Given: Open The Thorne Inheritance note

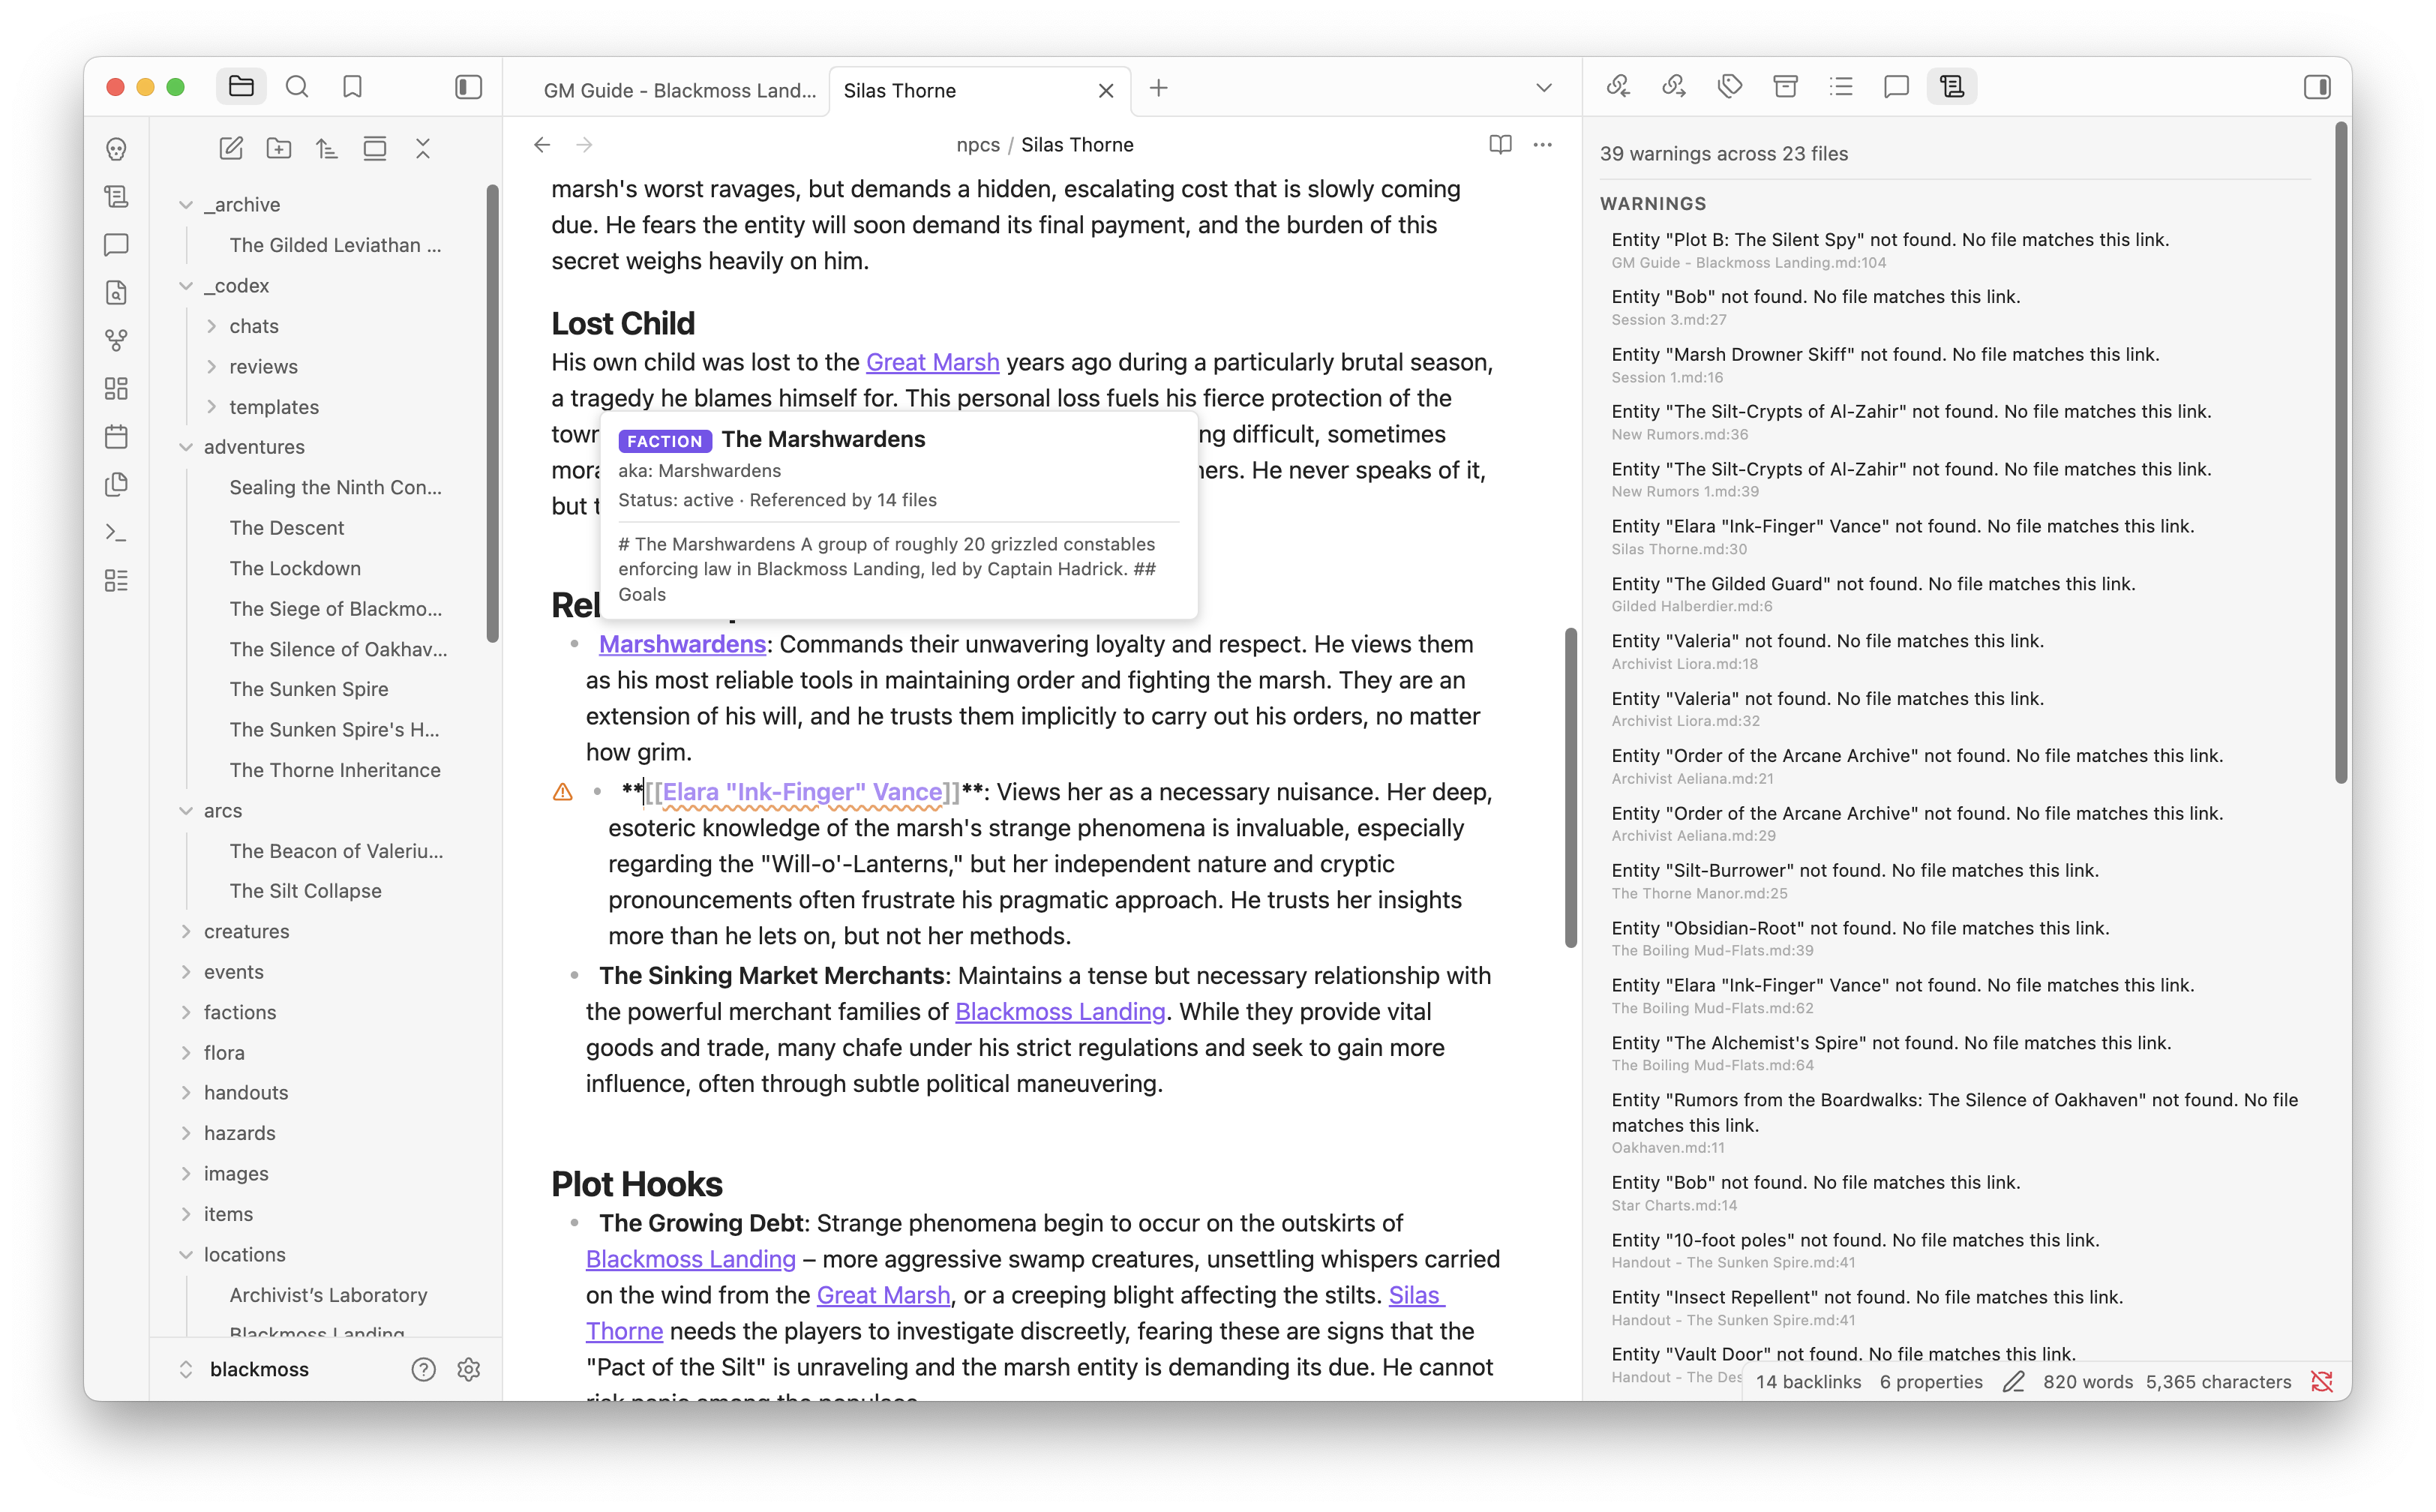Looking at the screenshot, I should [334, 770].
